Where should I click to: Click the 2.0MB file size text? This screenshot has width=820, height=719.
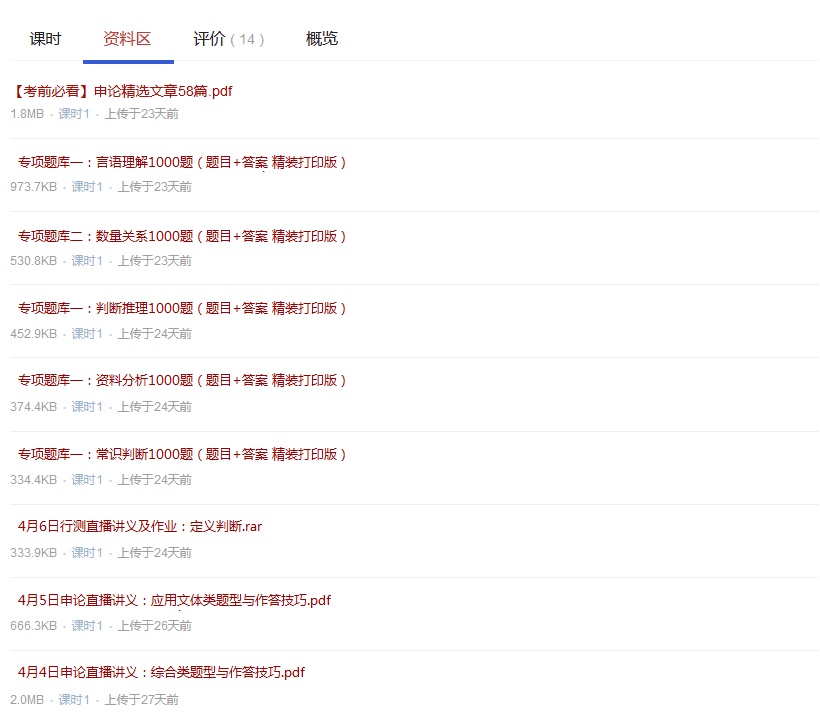pyautogui.click(x=27, y=700)
